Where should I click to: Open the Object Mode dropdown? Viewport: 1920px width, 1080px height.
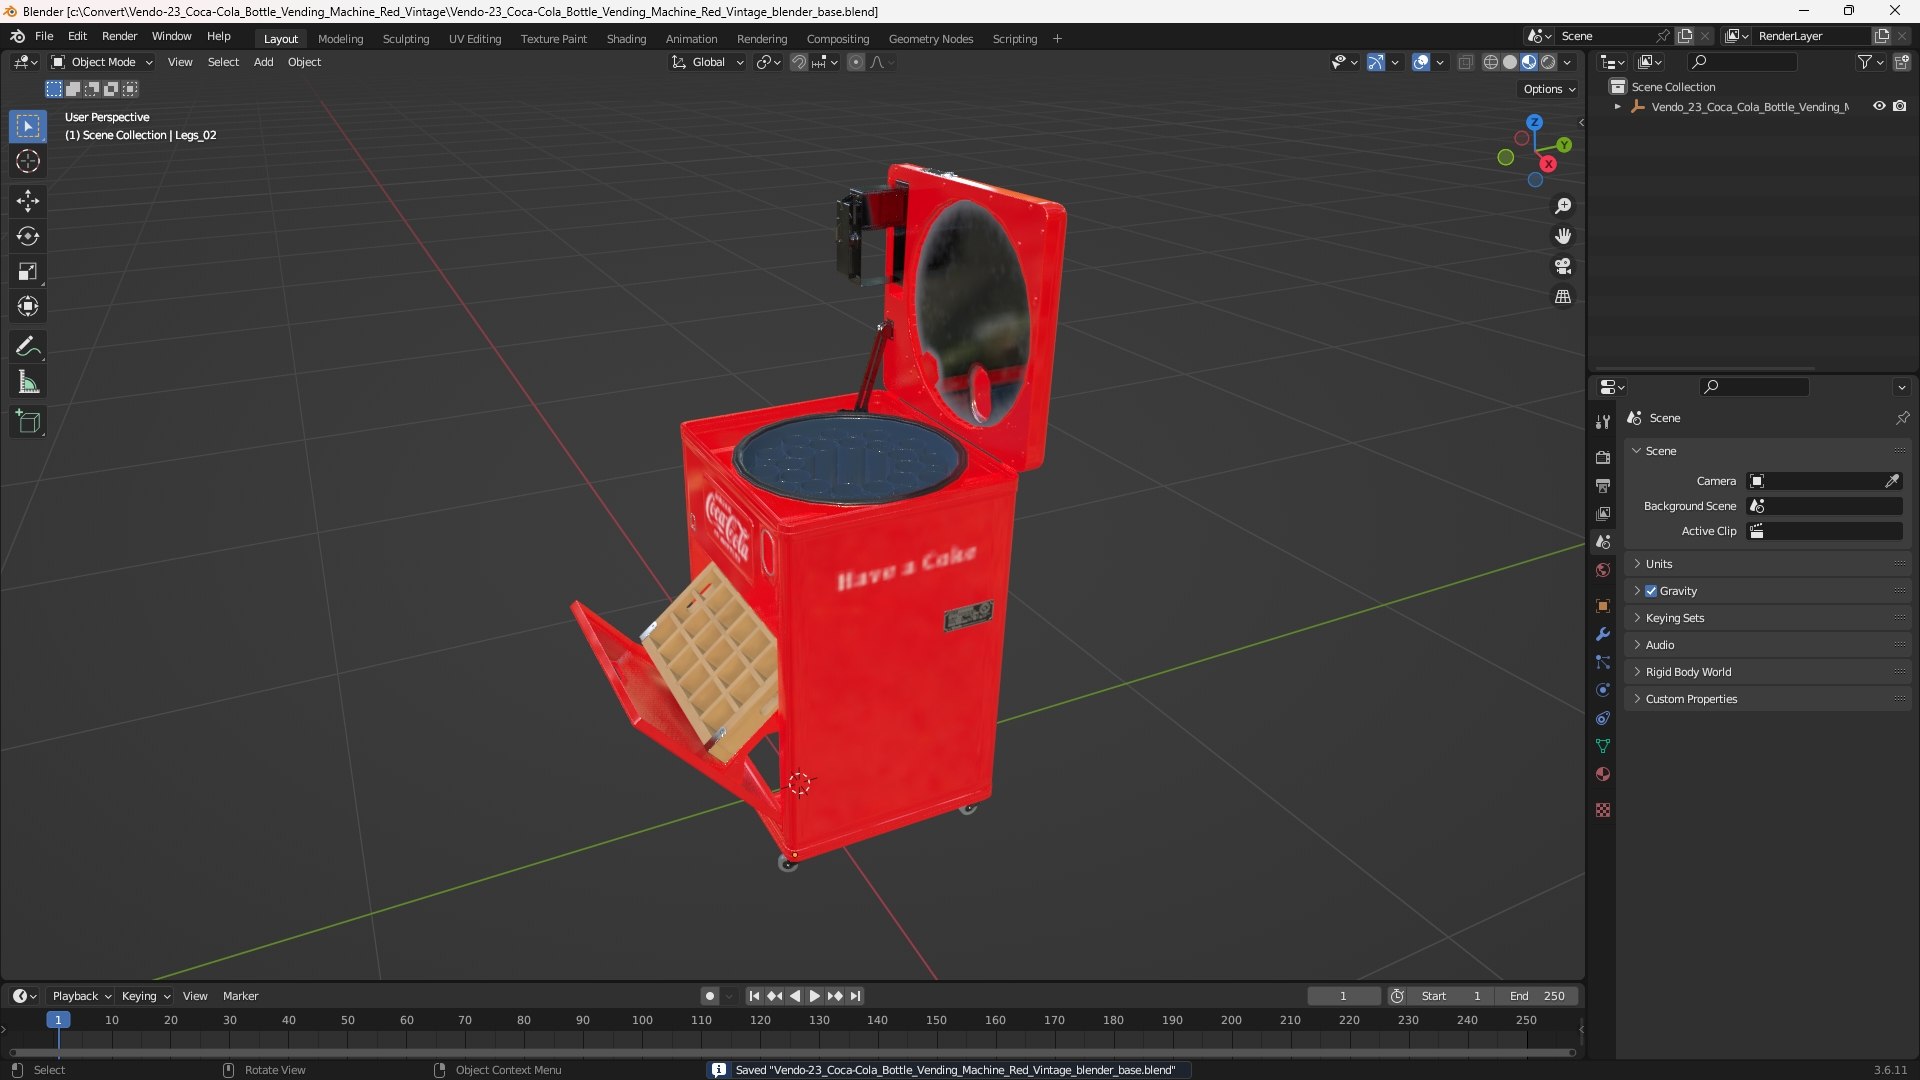click(x=102, y=62)
